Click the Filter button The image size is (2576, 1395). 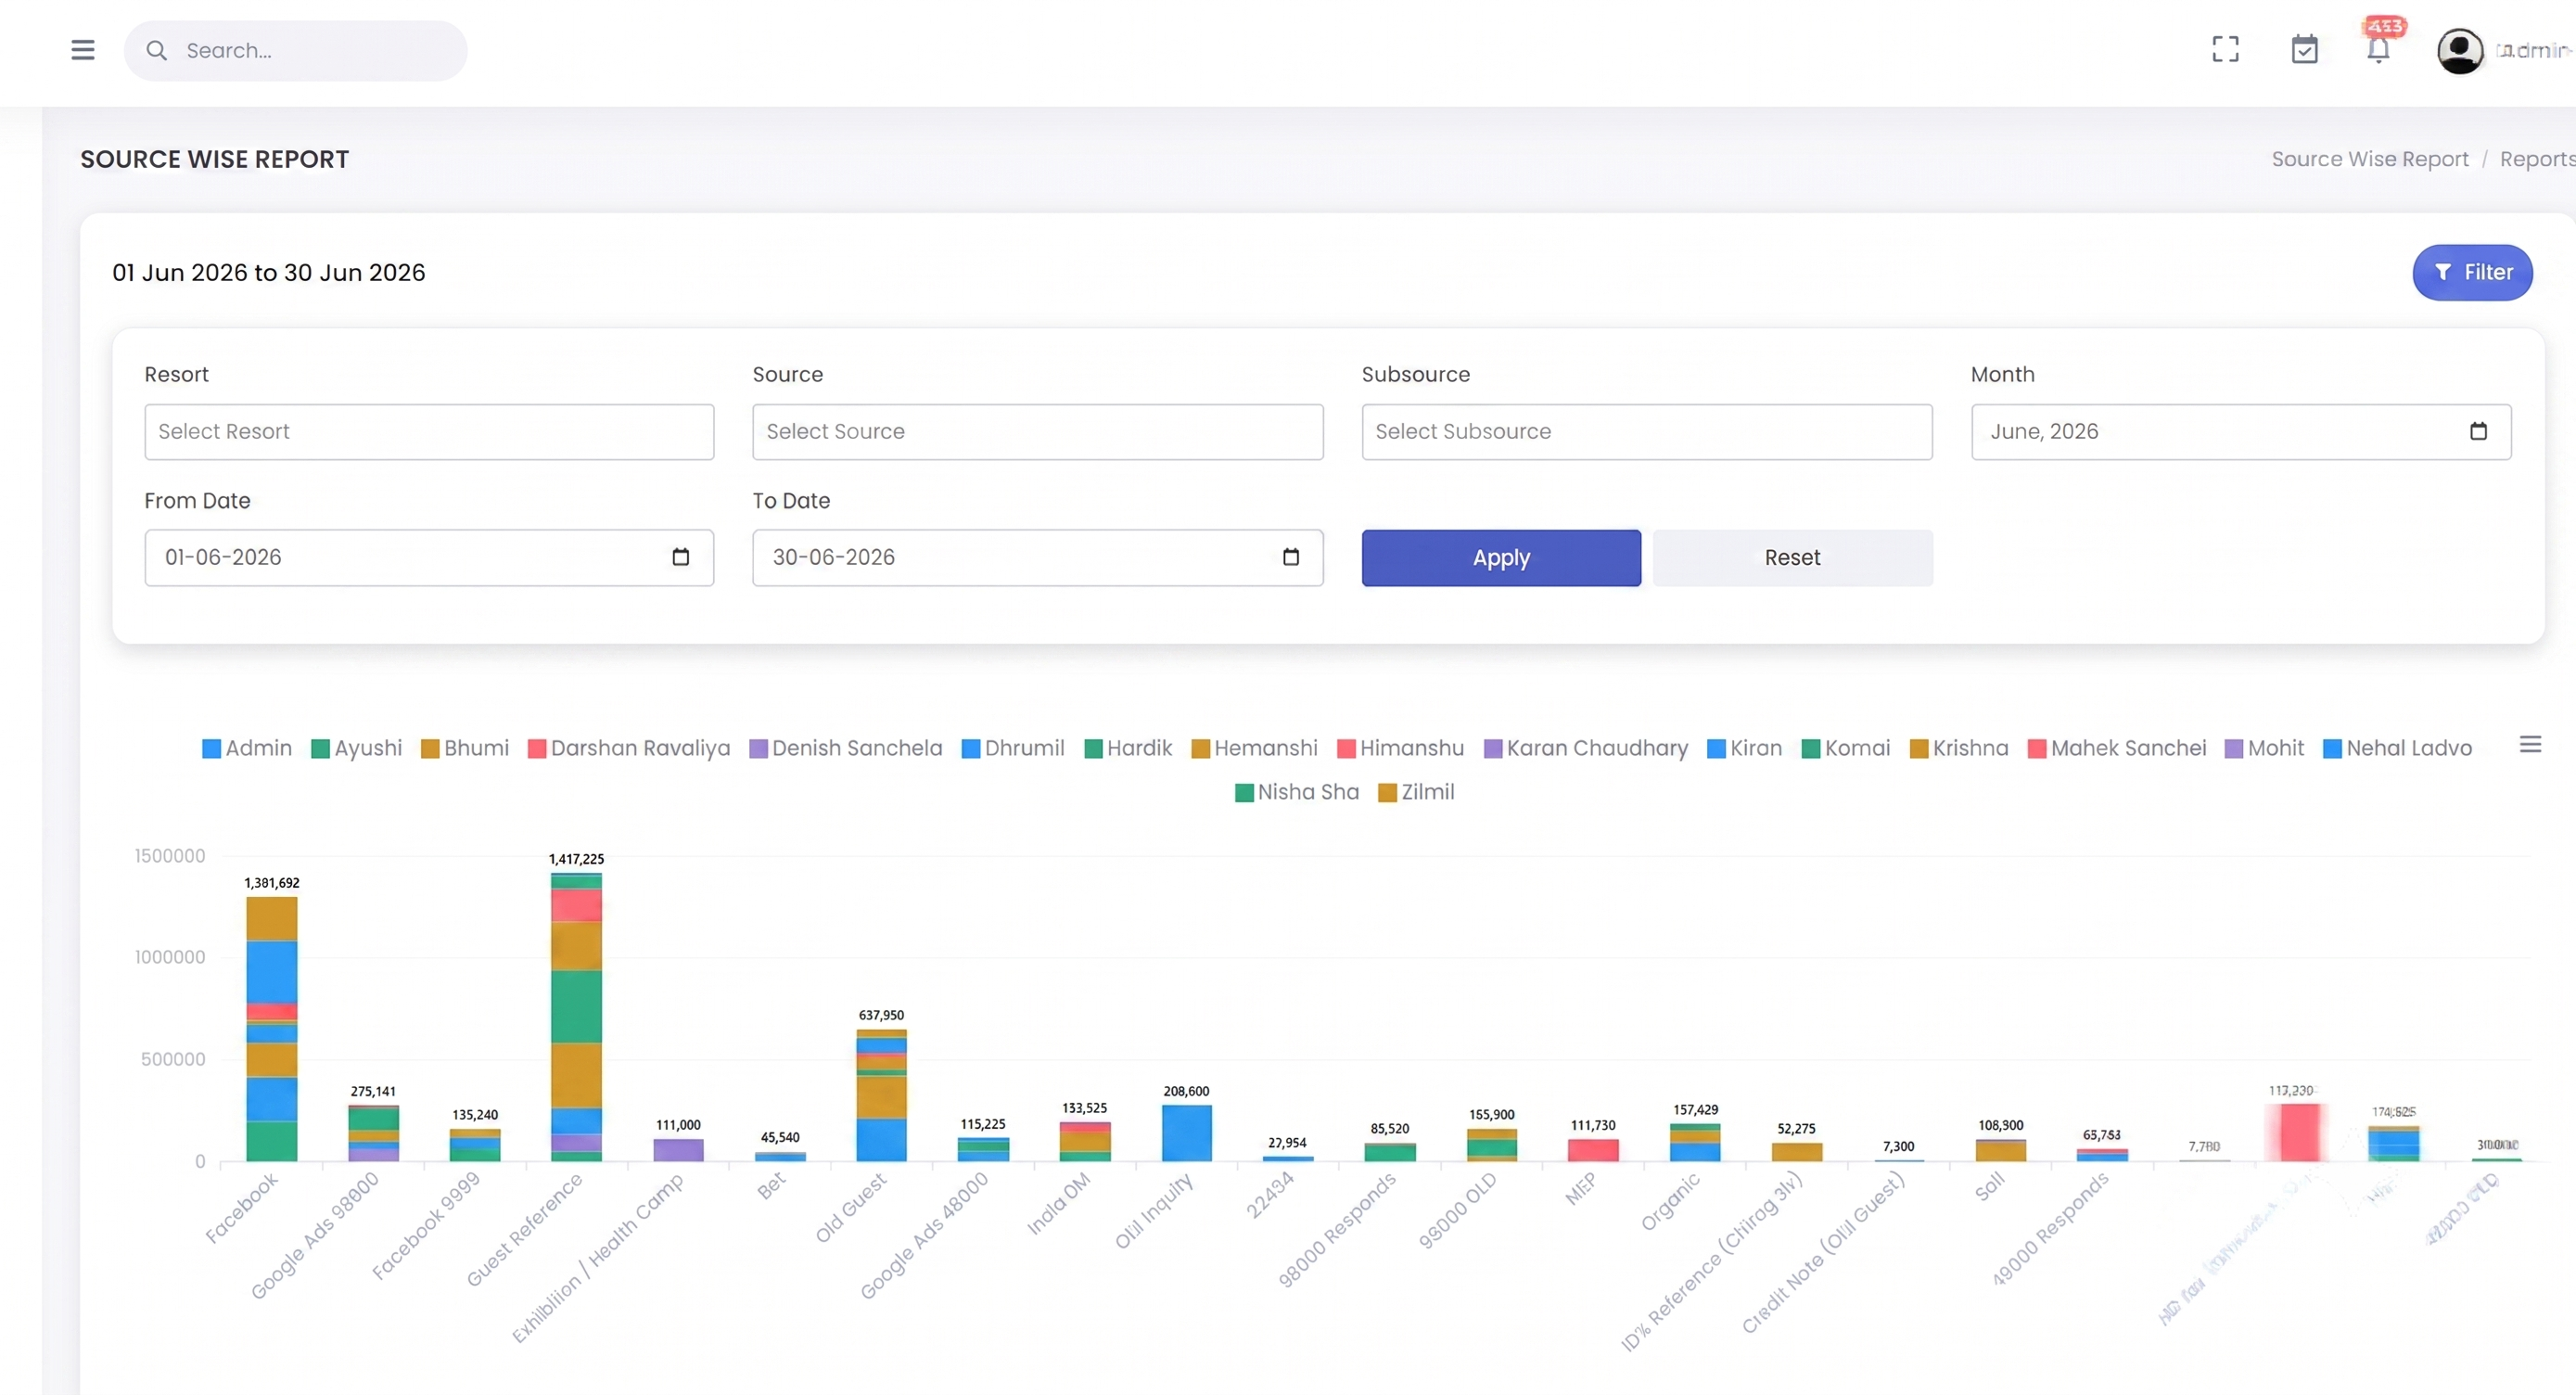[x=2472, y=272]
